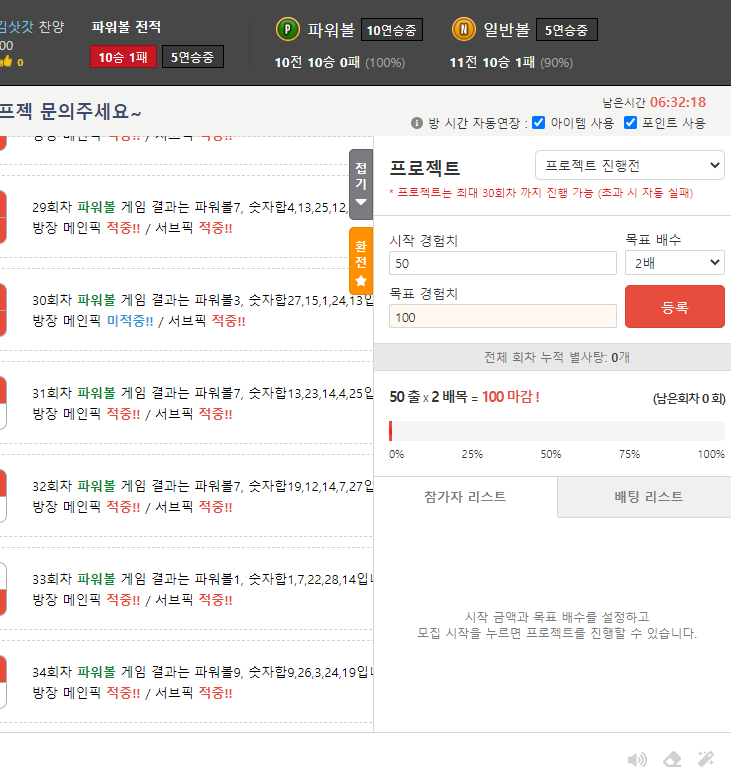This screenshot has width=731, height=773.
Task: Click the 30회차 파워볼 result message
Action: click(202, 310)
